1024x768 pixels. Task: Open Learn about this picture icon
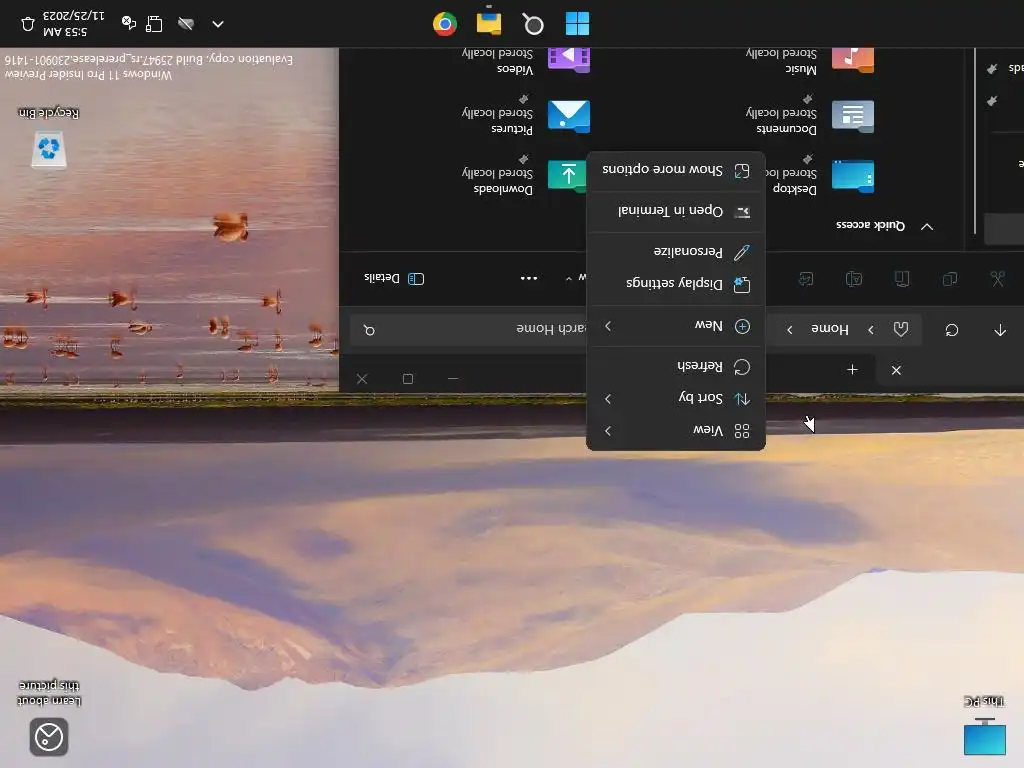pyautogui.click(x=49, y=718)
